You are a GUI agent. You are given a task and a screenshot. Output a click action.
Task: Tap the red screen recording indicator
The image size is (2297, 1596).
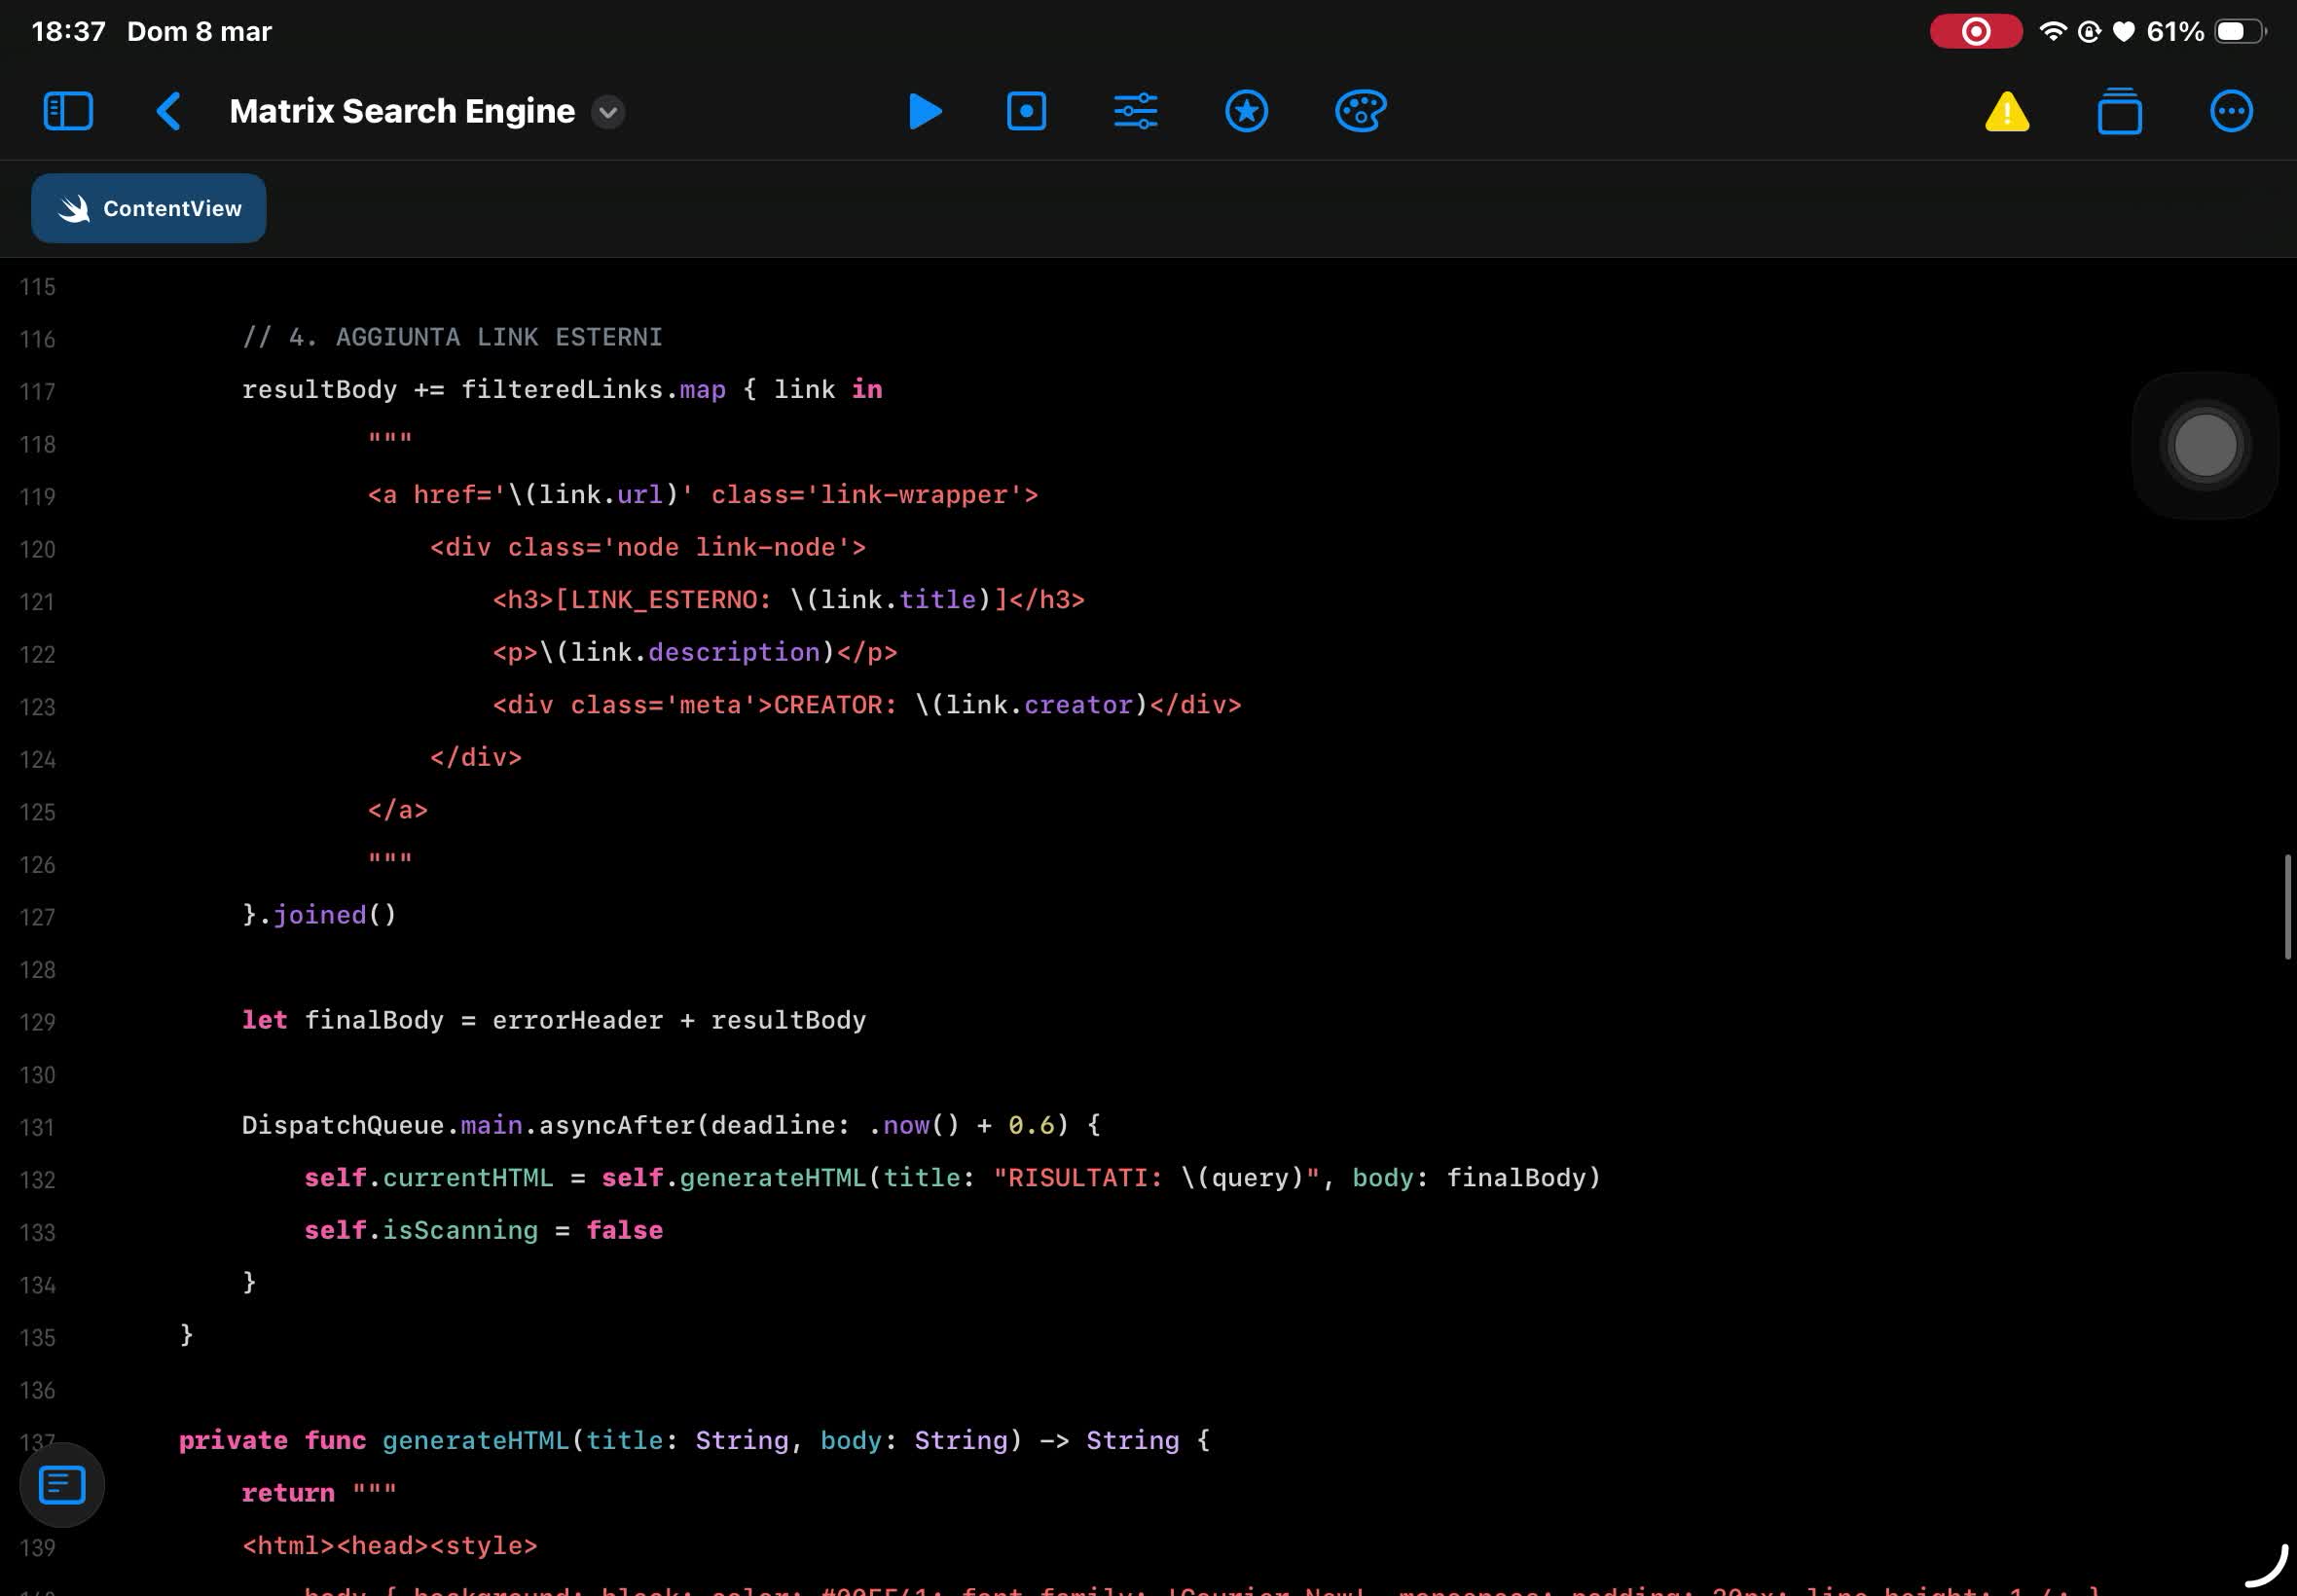coord(1975,32)
